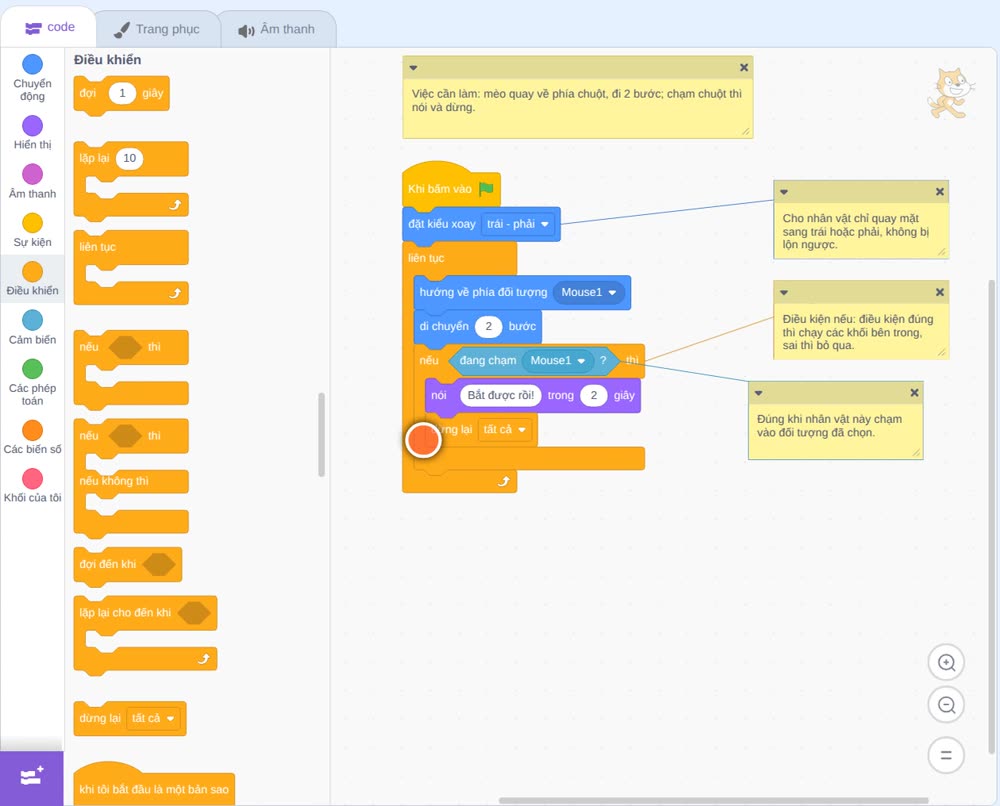Collapse the 'Việc cần làm' comment note

[x=413, y=68]
